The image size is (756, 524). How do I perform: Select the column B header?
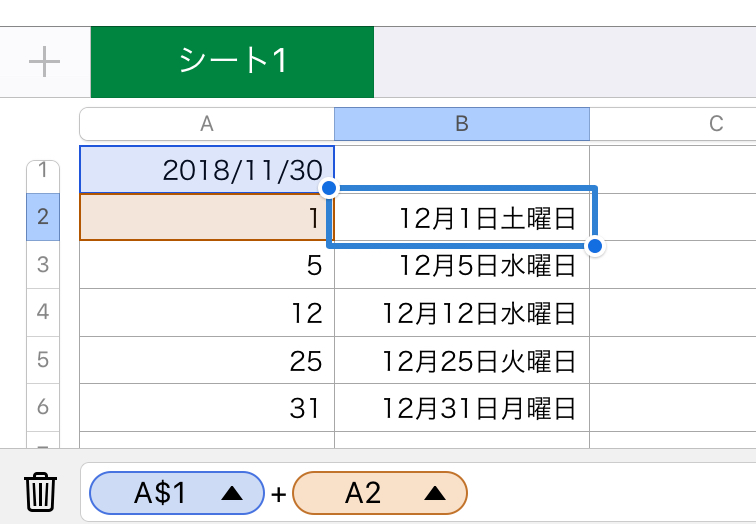point(462,124)
